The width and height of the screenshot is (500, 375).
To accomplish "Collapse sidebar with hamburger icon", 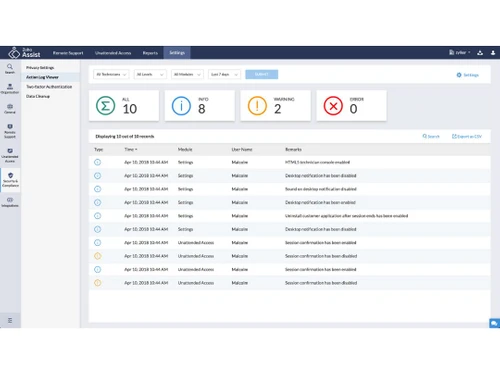I will click(x=10, y=320).
